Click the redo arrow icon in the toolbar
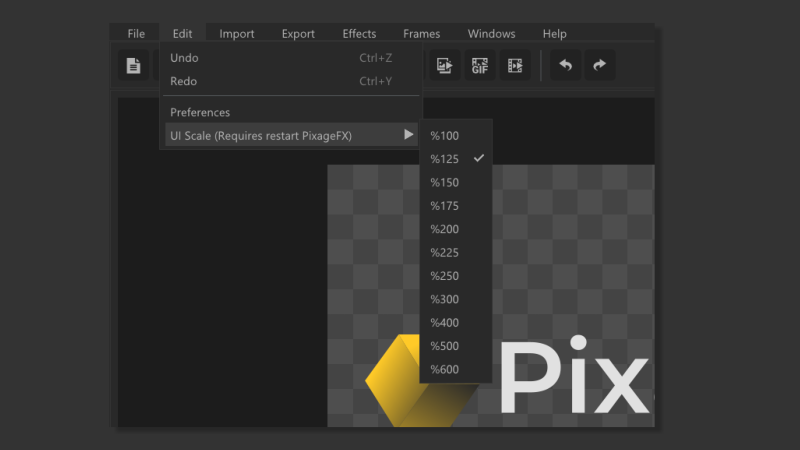This screenshot has height=450, width=800. click(x=600, y=66)
